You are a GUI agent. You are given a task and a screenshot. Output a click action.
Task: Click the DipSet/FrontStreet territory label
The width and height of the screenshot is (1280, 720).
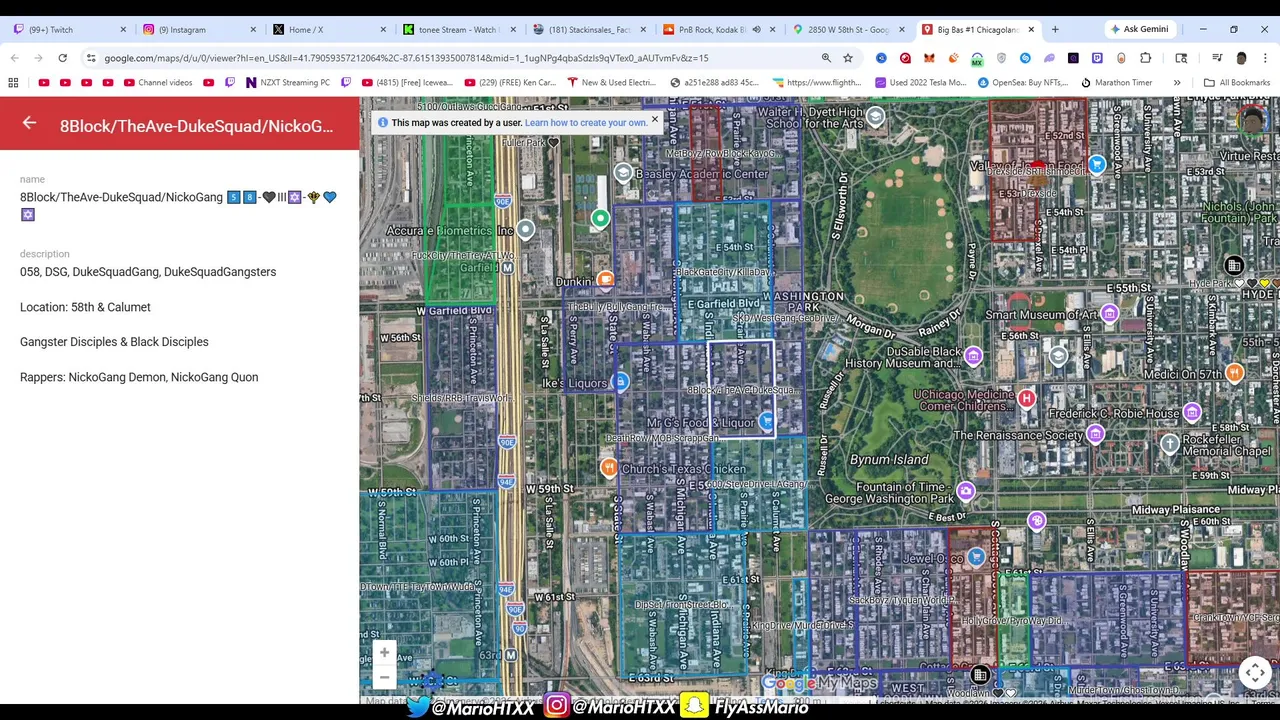pos(684,604)
